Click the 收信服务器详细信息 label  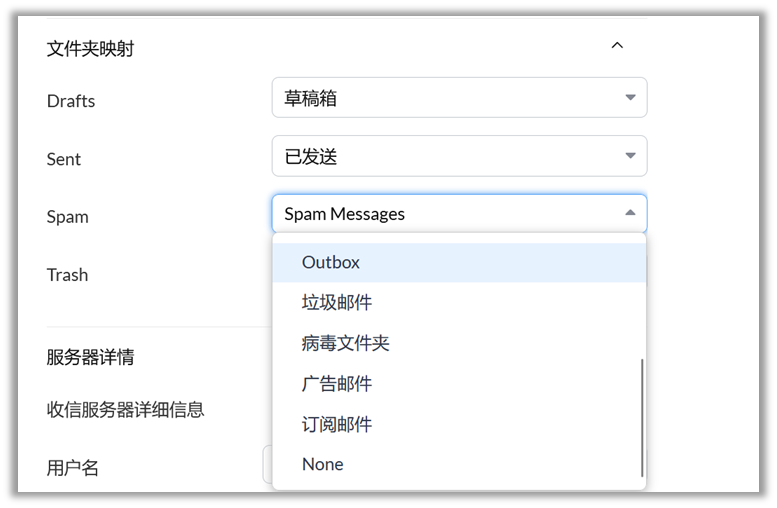(x=126, y=410)
